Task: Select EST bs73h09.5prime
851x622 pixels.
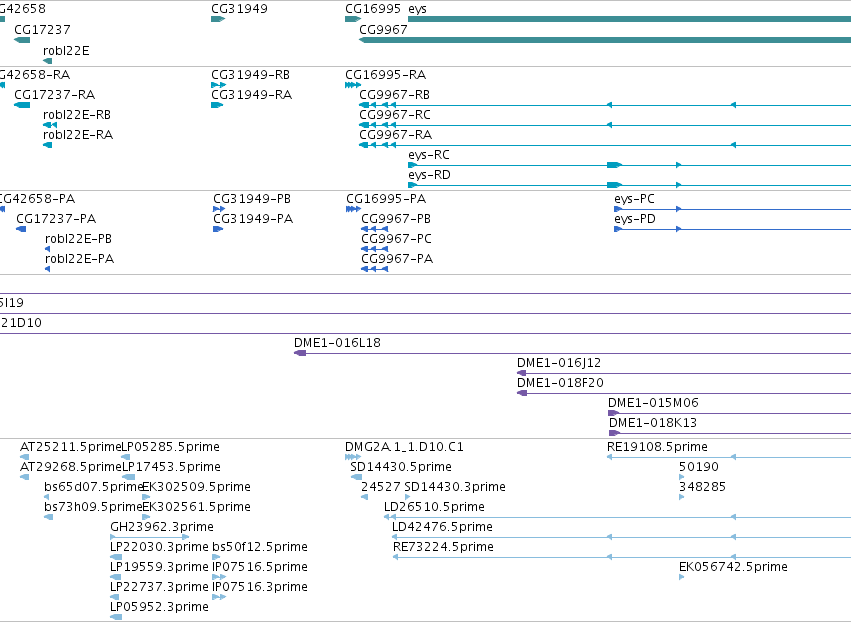Action: [x=93, y=507]
